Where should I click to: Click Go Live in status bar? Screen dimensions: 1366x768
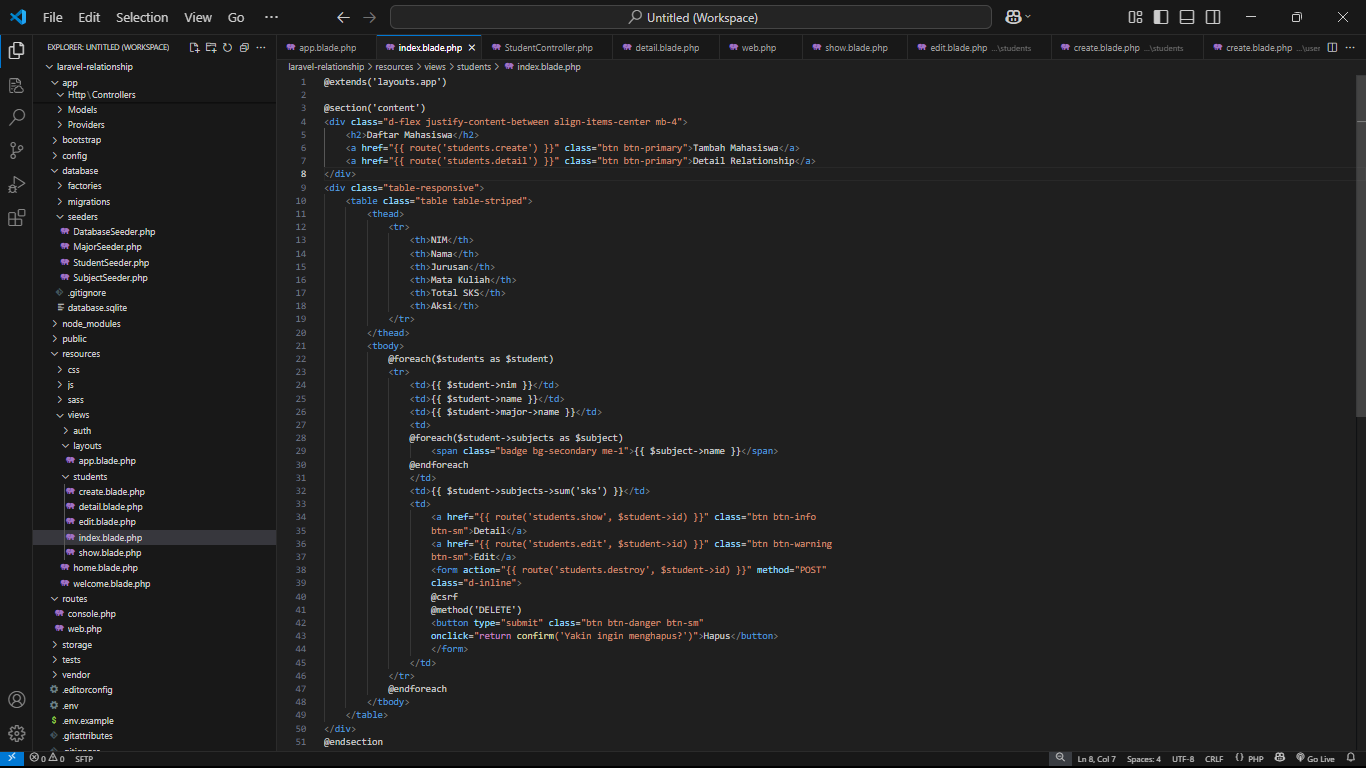(x=1315, y=759)
